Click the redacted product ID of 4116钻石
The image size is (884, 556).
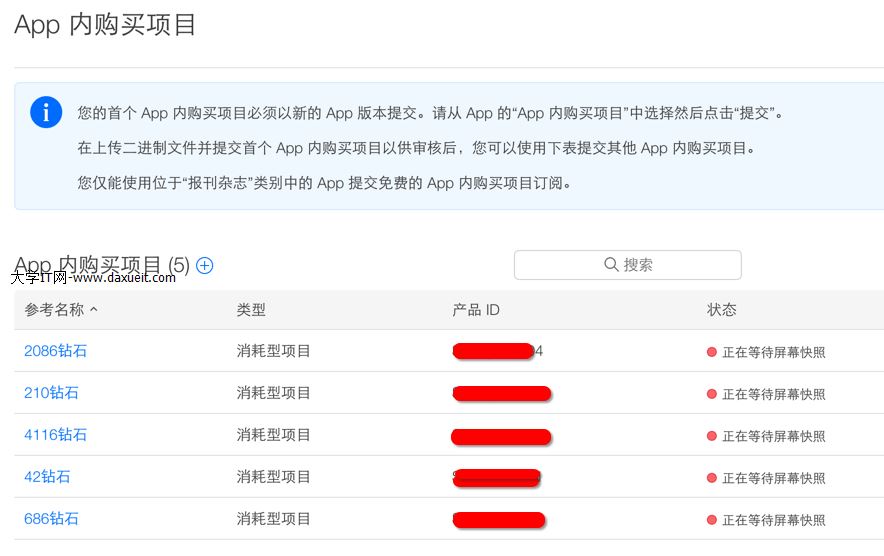click(501, 436)
